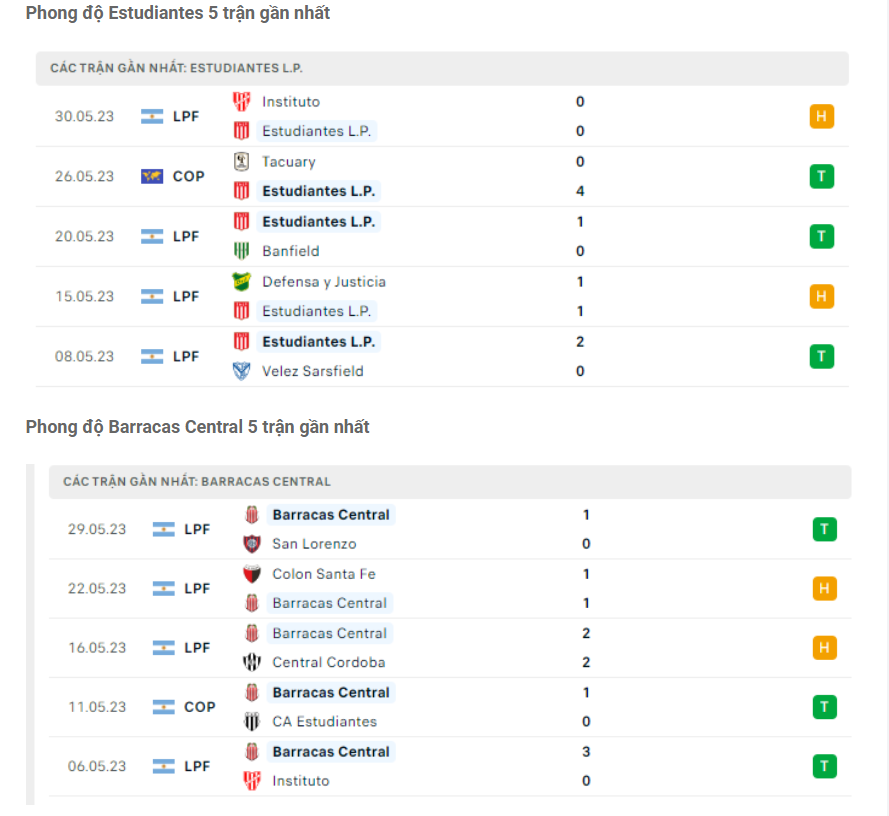Click the Velez Sarsfield crest
Screen dimensions: 889x816
(242, 371)
